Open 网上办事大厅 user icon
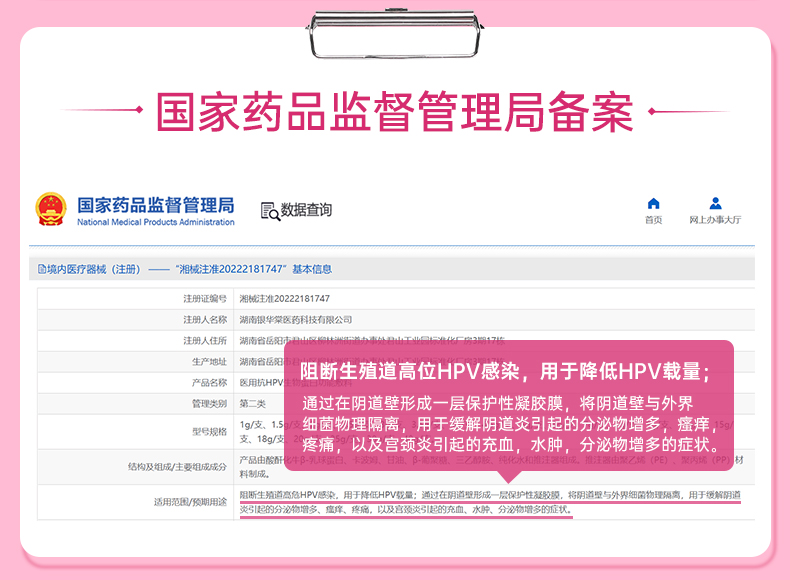This screenshot has height=580, width=790. pos(715,204)
